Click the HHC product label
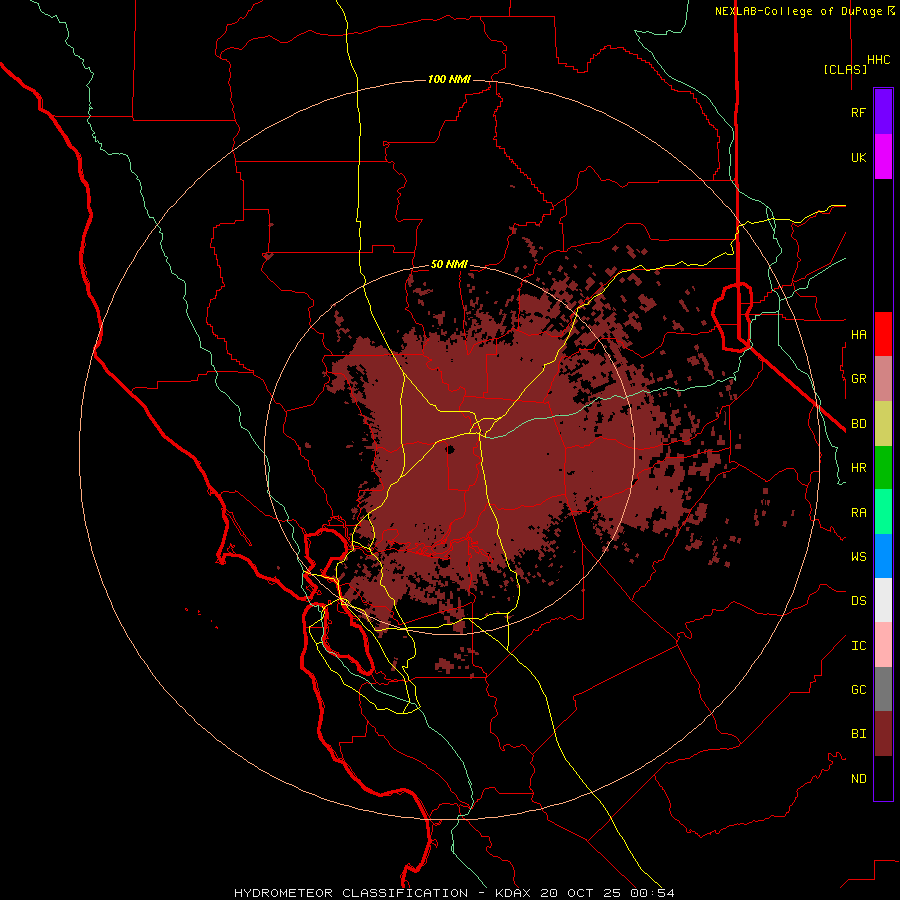The image size is (900, 900). coord(879,60)
